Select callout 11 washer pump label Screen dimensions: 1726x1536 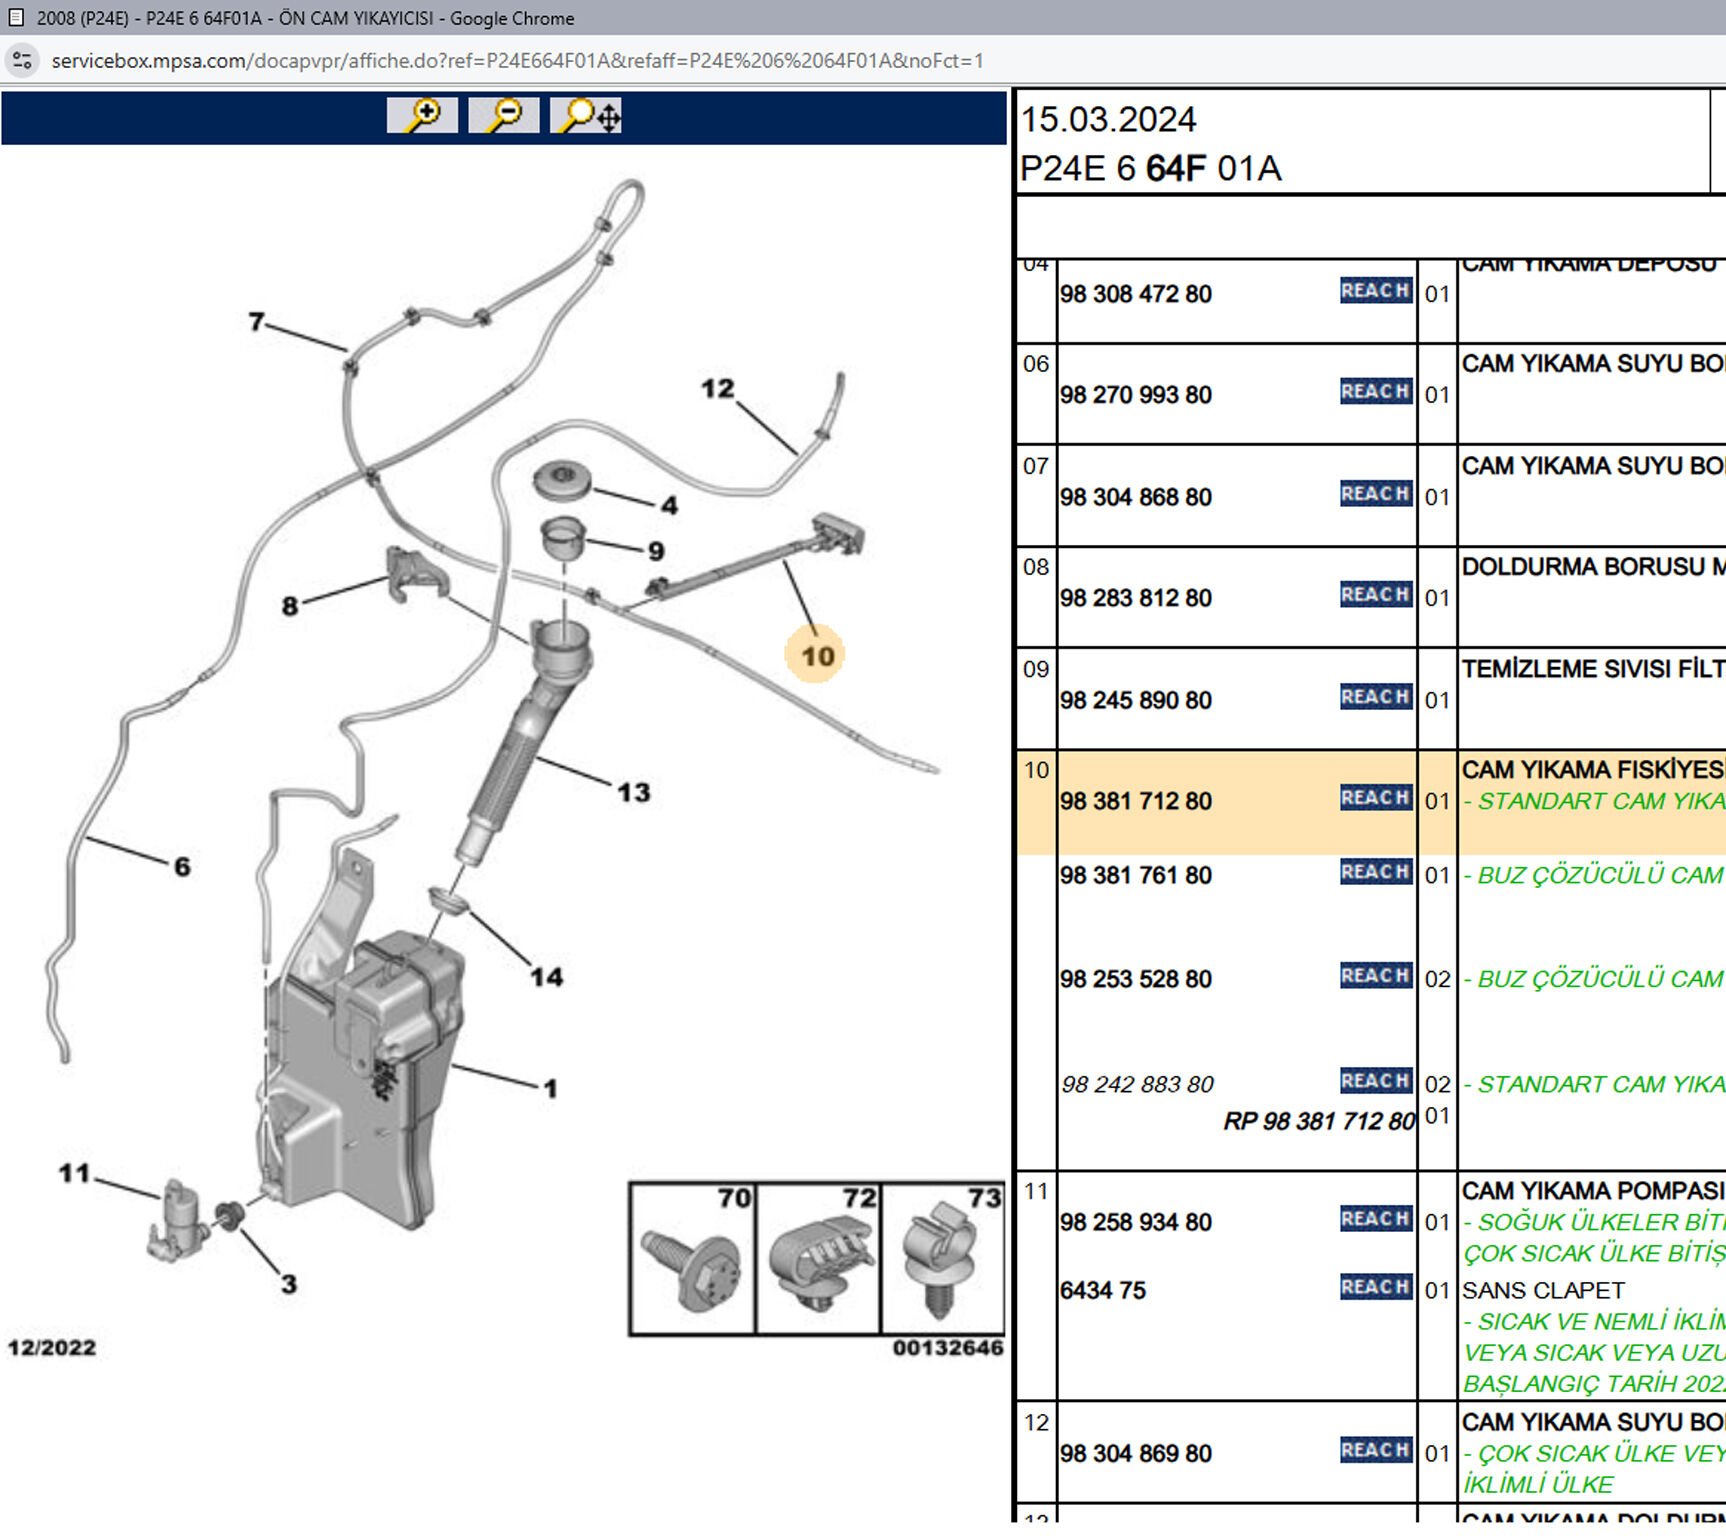[75, 1174]
